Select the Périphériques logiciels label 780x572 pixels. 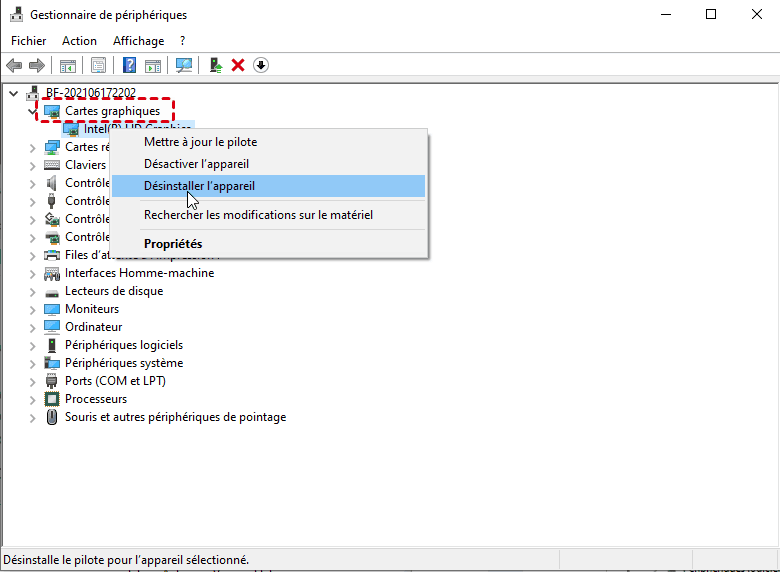click(124, 345)
